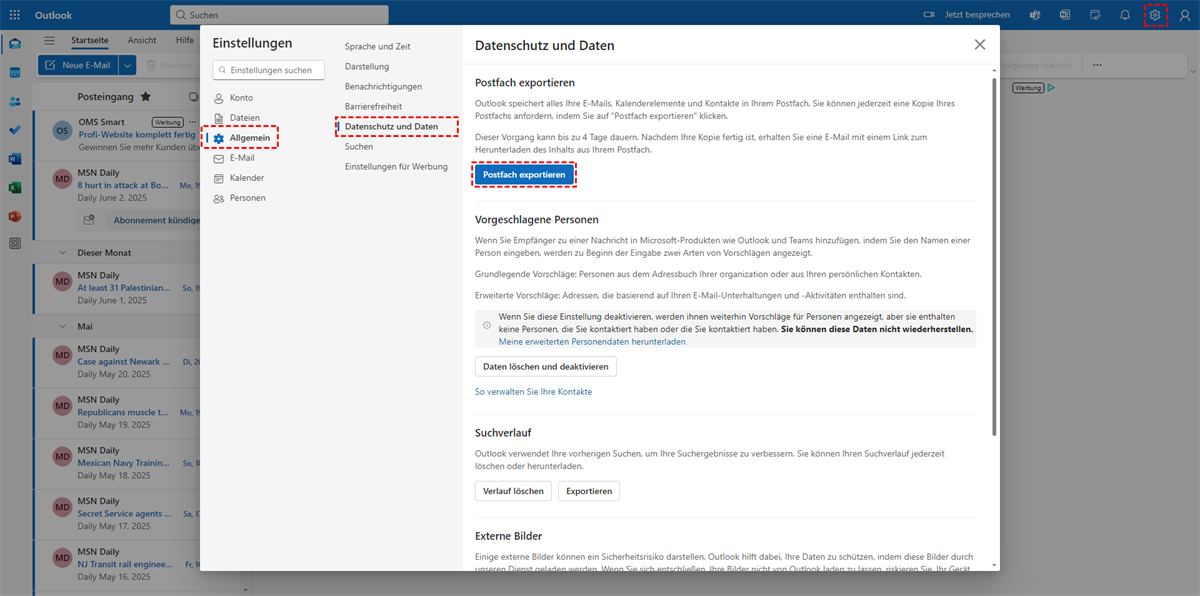This screenshot has height=596, width=1200.
Task: Select Benachrichtigungen in settings submenu
Action: (383, 87)
